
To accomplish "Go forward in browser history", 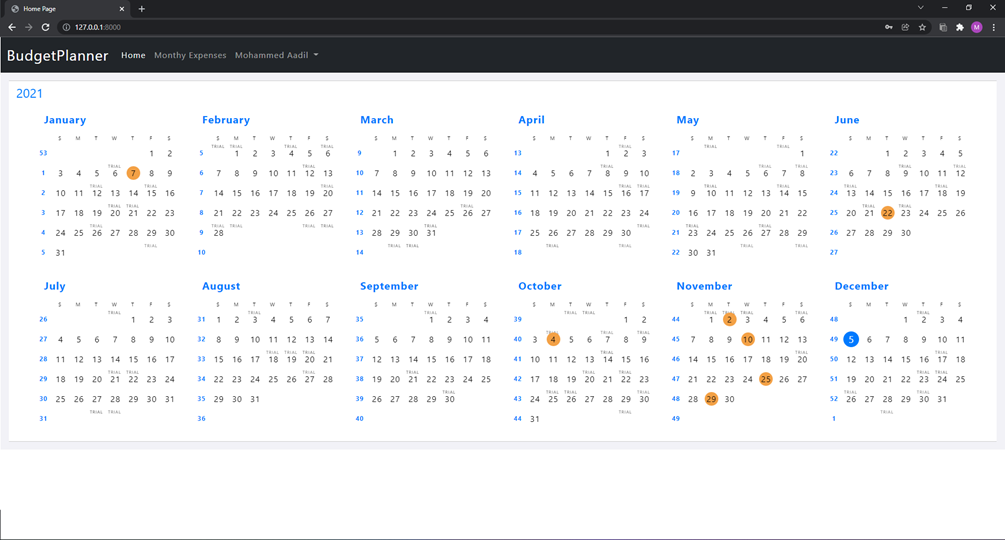I will tap(28, 27).
